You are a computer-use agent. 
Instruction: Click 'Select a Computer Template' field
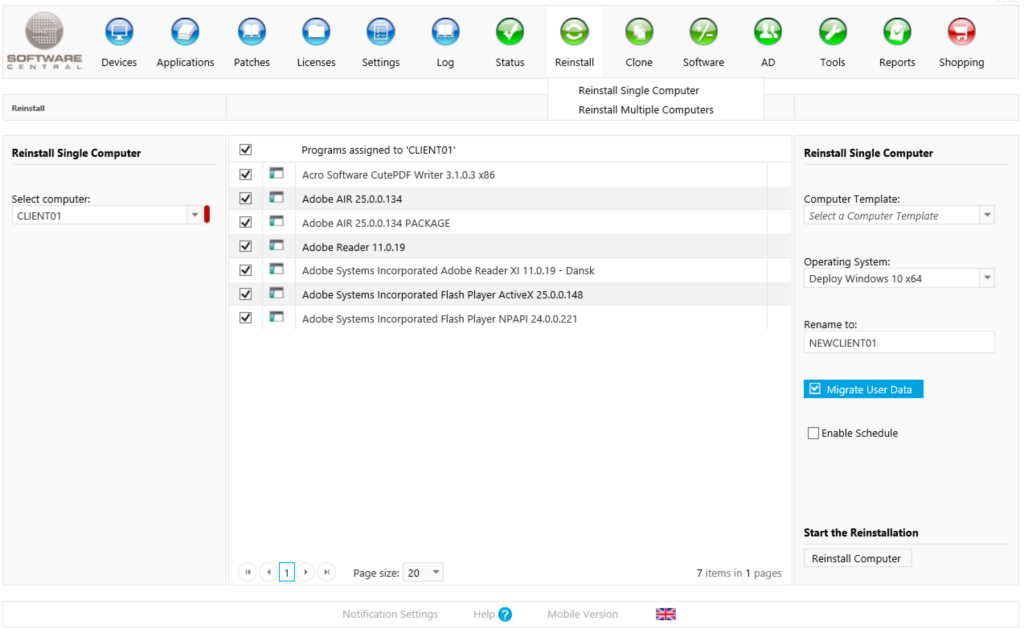(892, 216)
